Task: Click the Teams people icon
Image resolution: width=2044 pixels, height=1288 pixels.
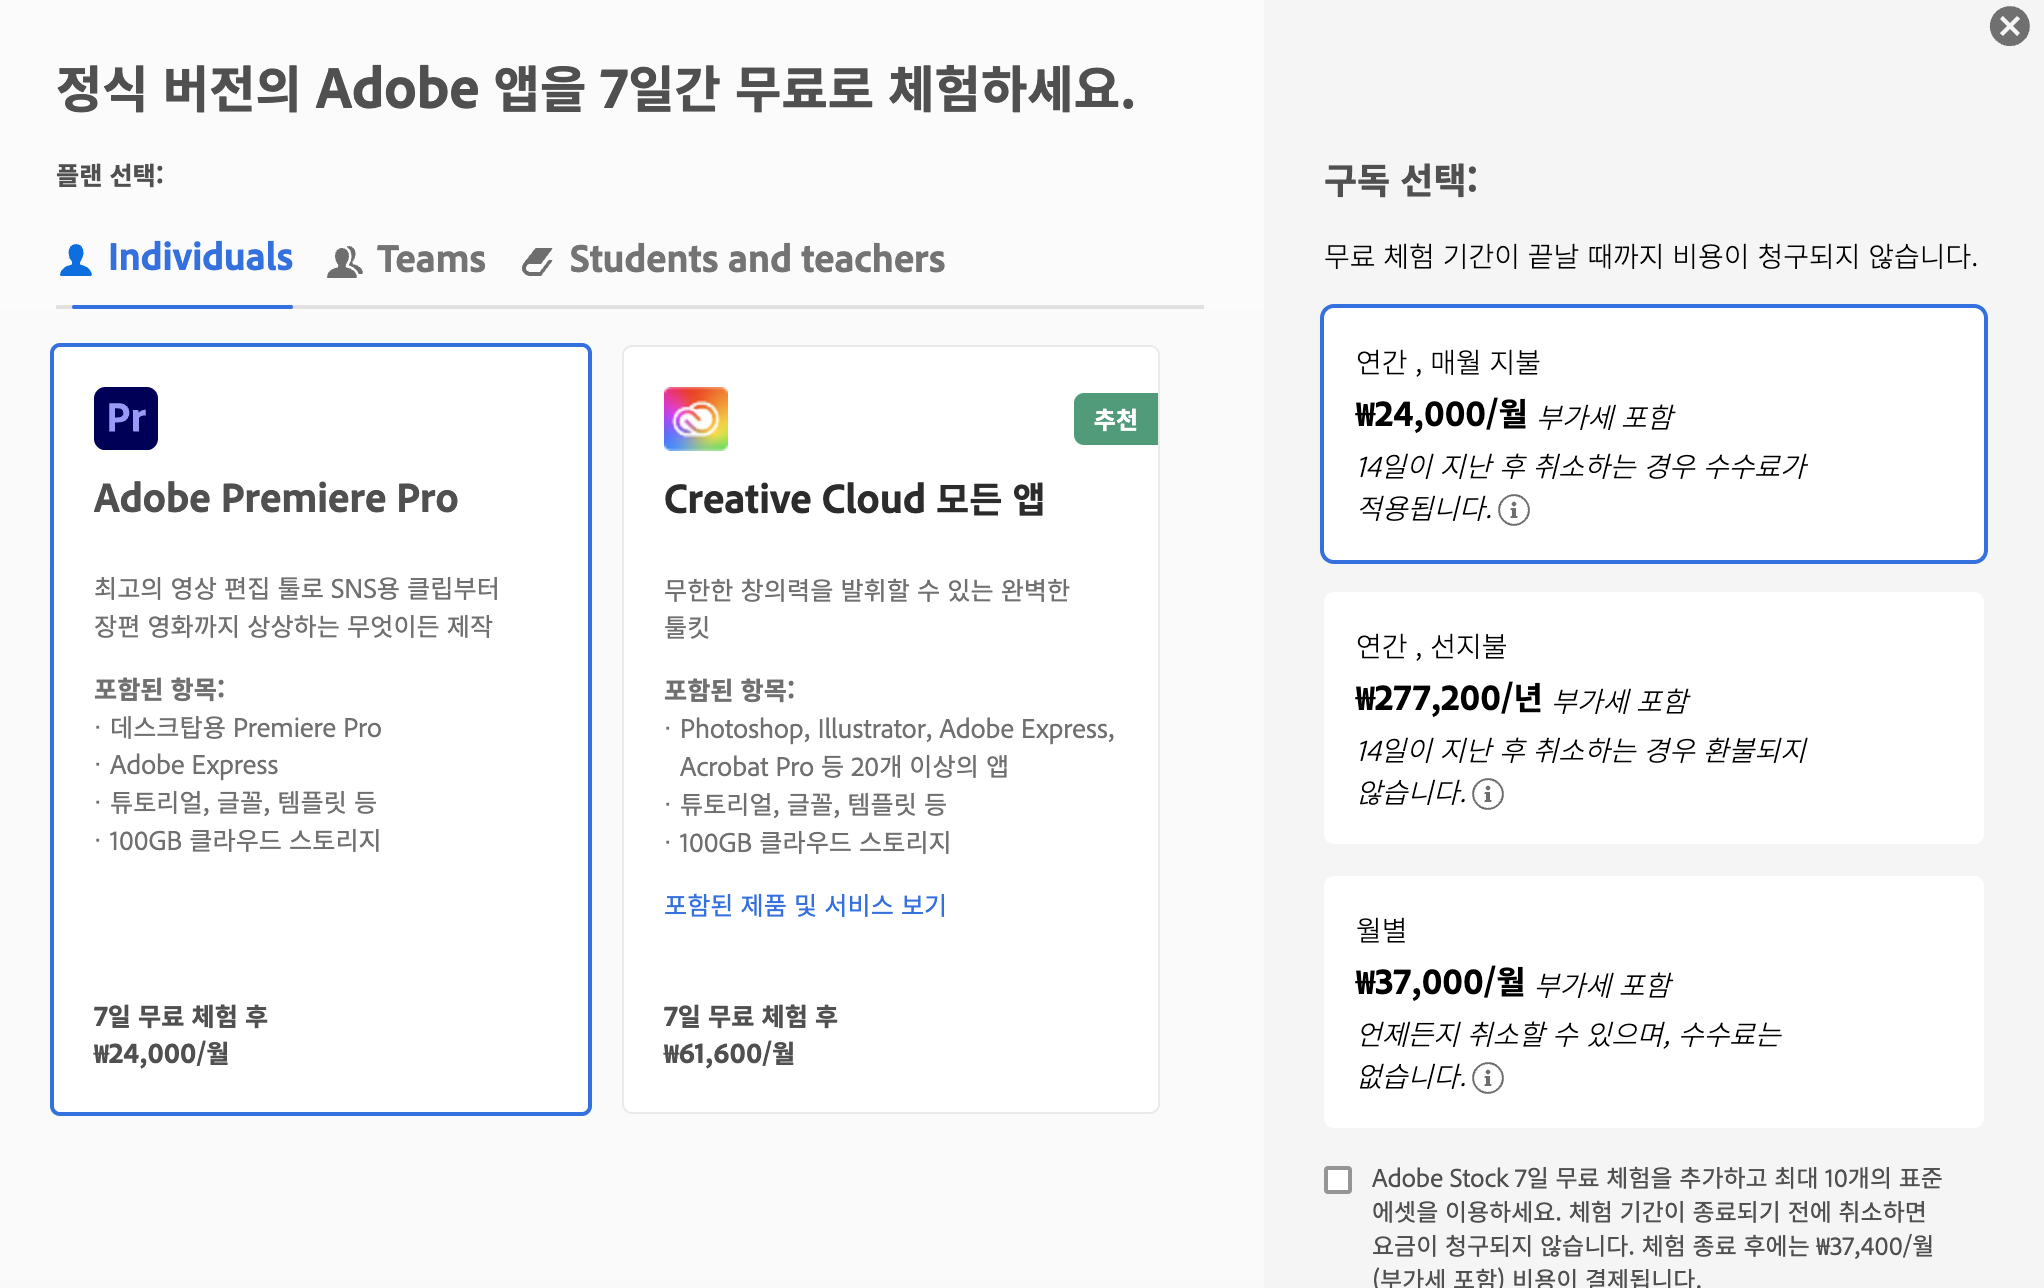Action: (345, 262)
